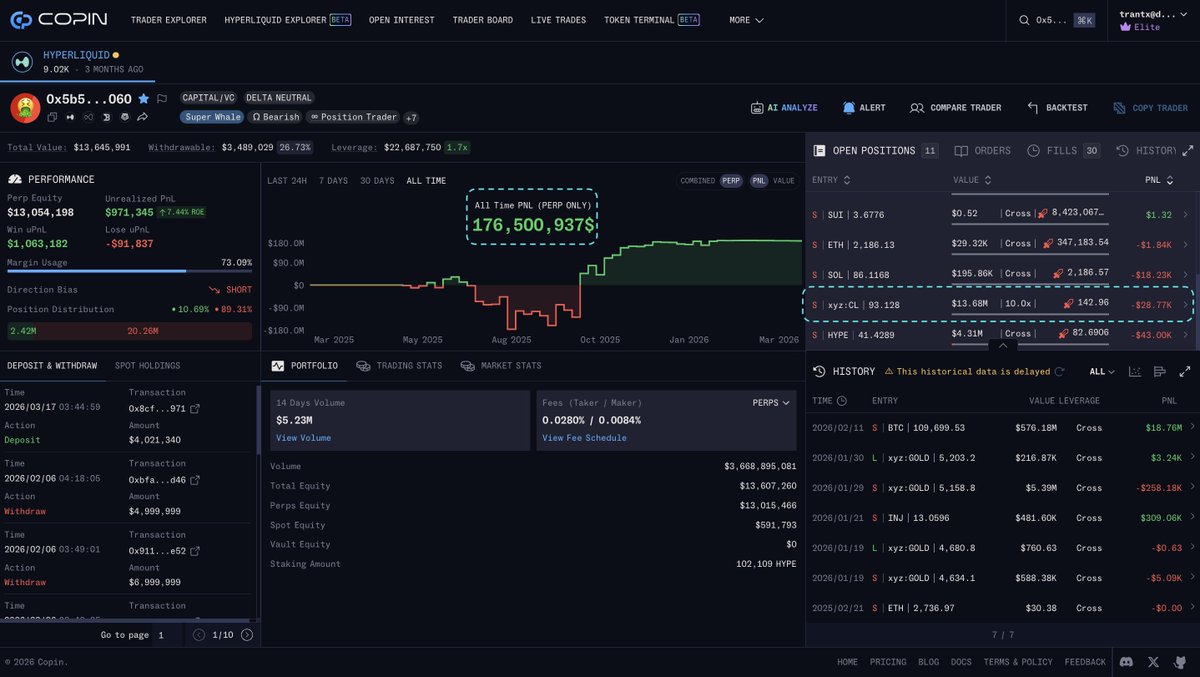This screenshot has height=677, width=1200.
Task: Open the Trader Explorer nav item
Action: point(168,20)
